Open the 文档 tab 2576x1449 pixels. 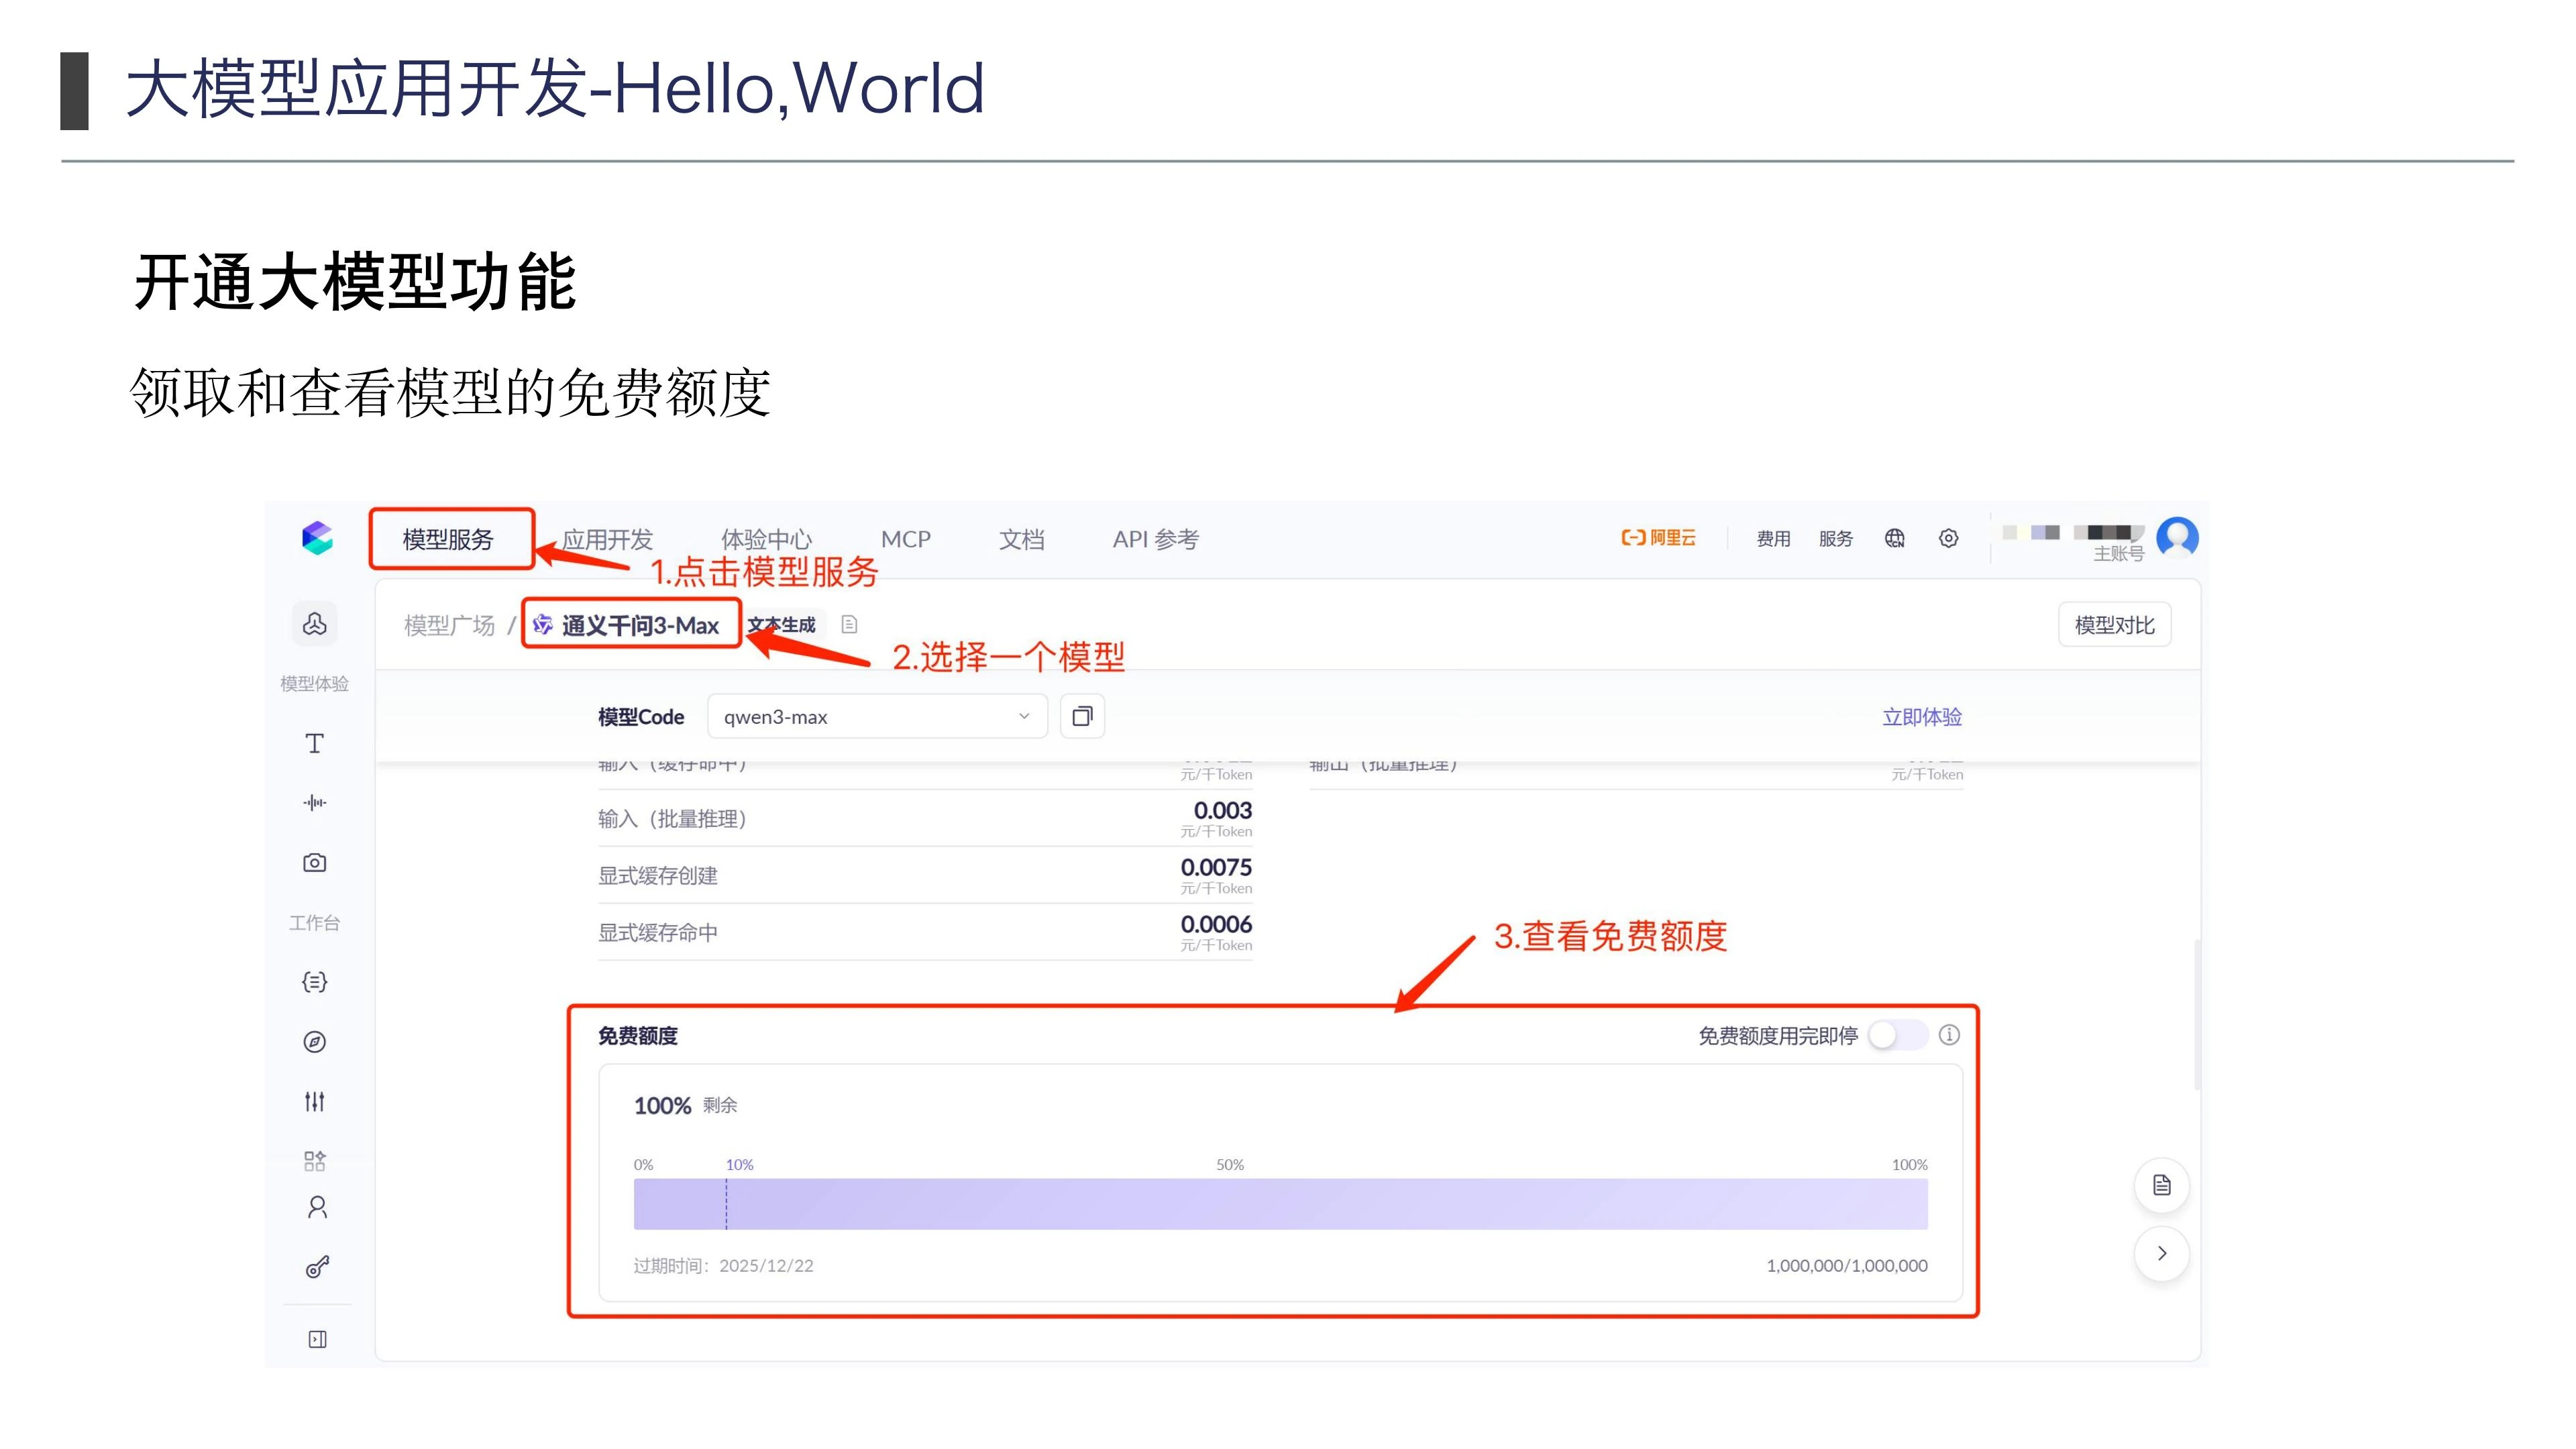tap(1022, 540)
